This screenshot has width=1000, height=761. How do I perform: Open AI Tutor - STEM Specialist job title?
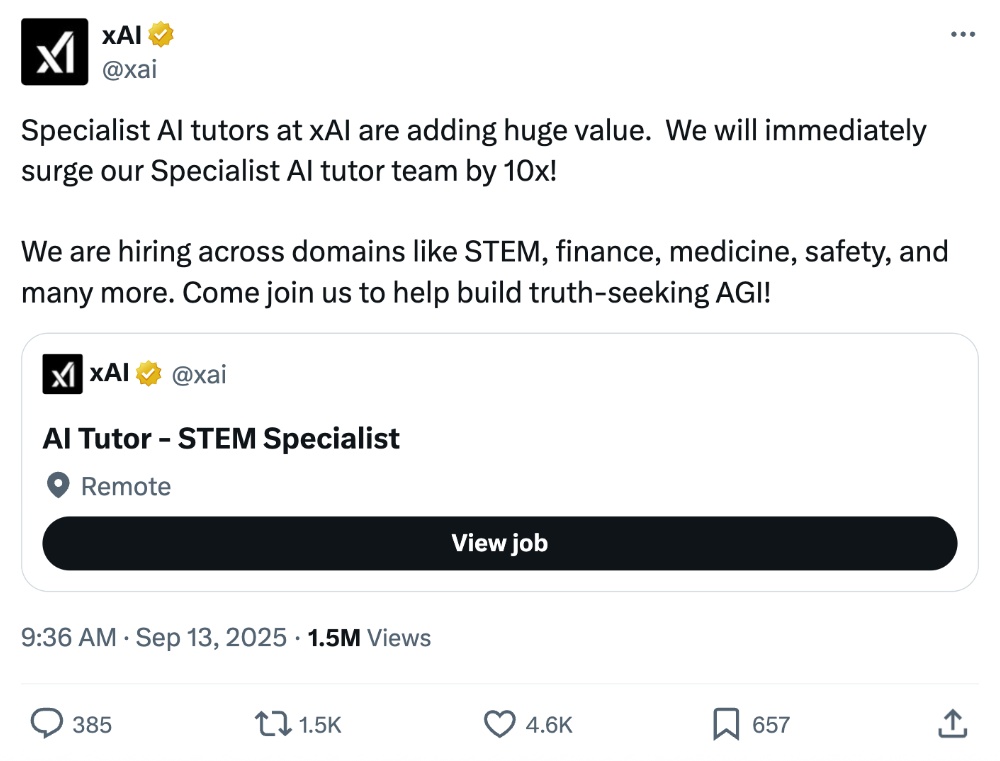221,438
